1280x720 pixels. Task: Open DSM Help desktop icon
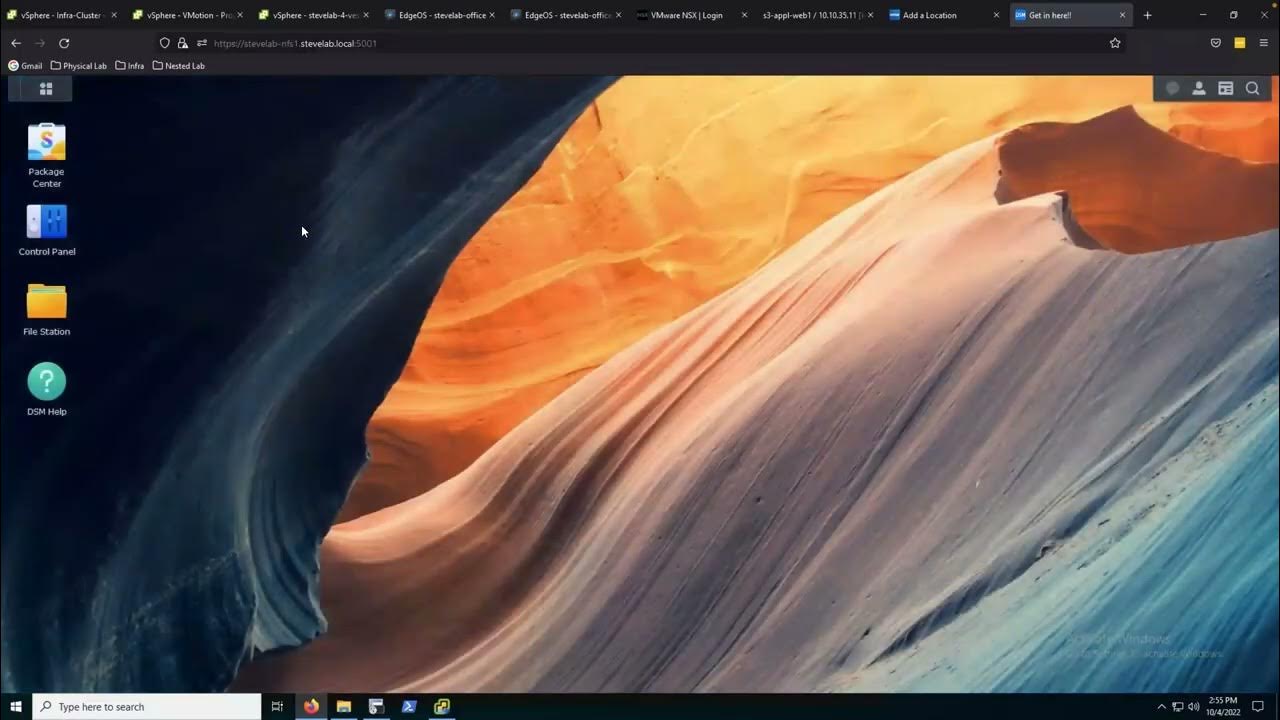pos(47,390)
